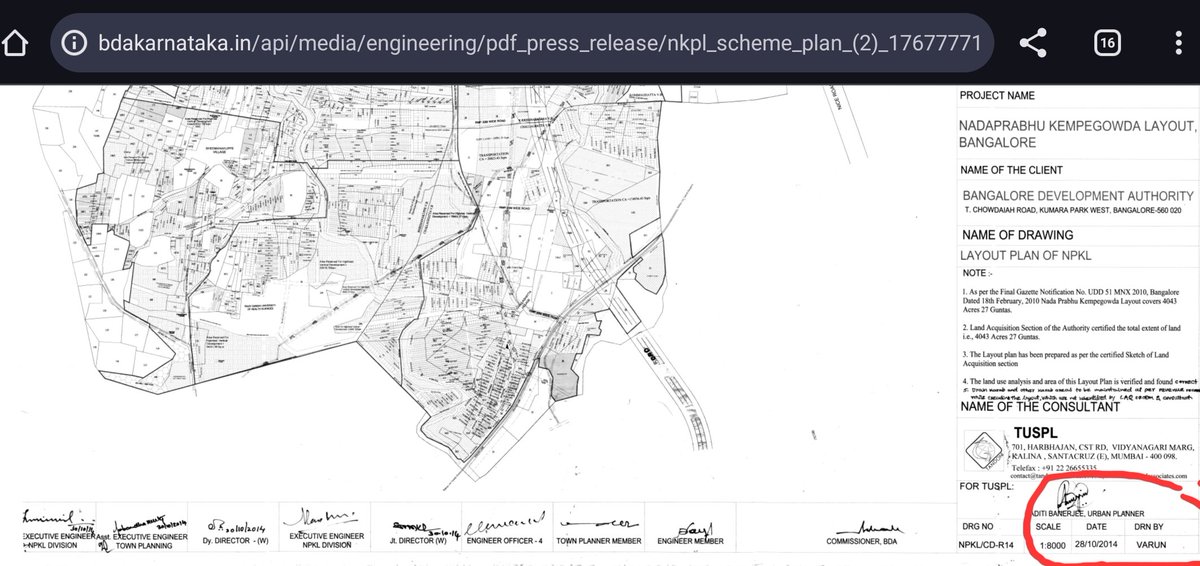Click 'ENGINEER MEMBER' signature label

tap(689, 539)
